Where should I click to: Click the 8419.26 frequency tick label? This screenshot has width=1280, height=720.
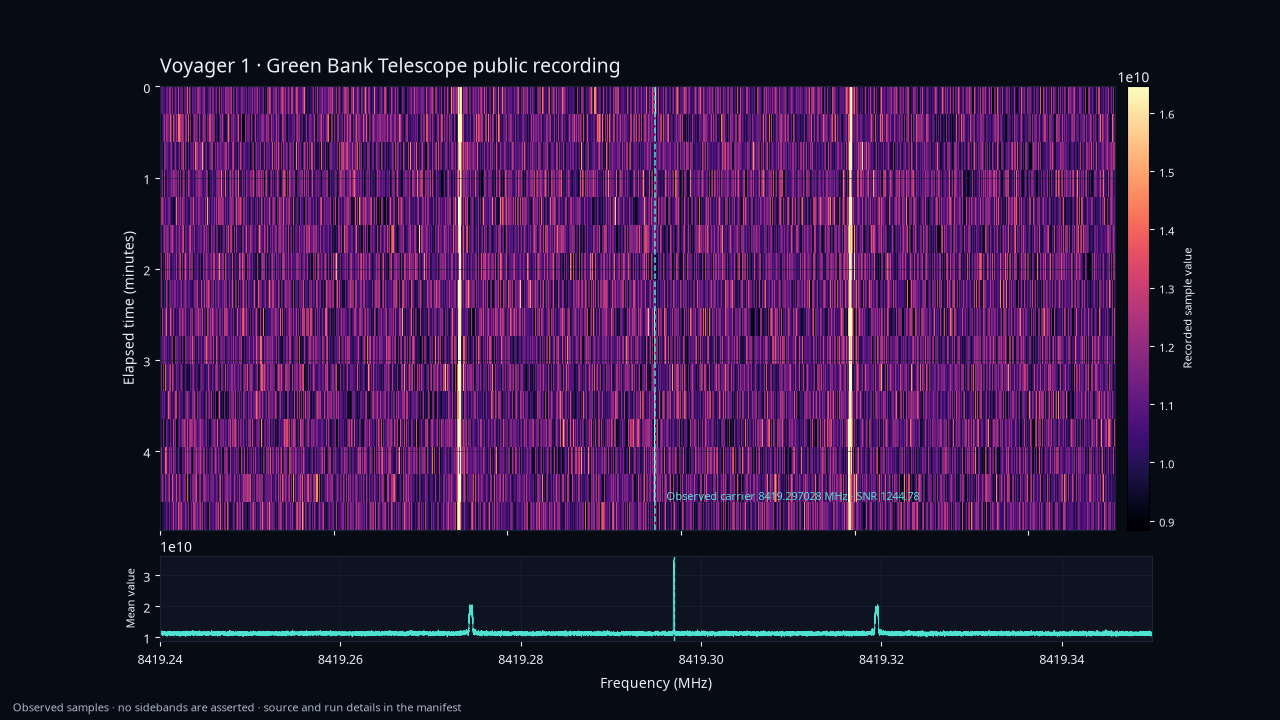[340, 660]
